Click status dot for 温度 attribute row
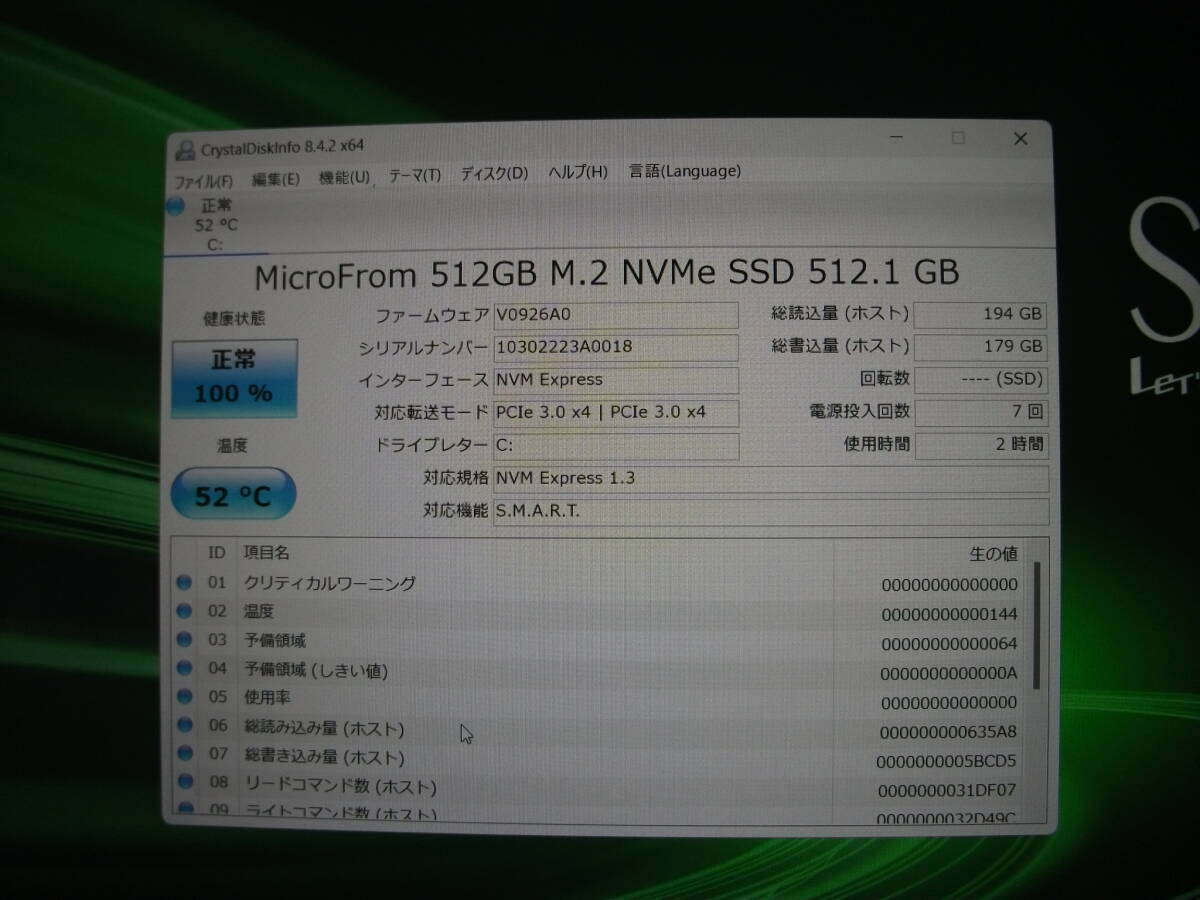This screenshot has height=900, width=1200. tap(184, 611)
